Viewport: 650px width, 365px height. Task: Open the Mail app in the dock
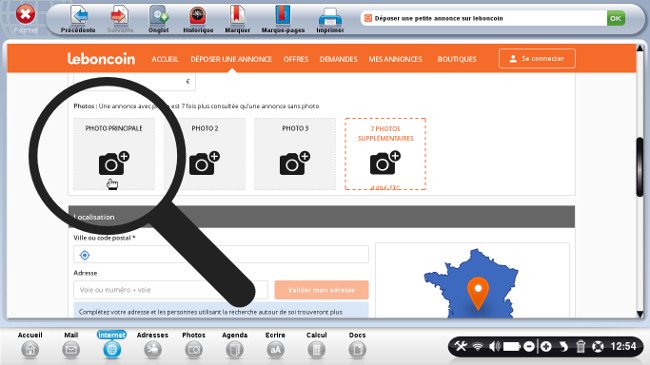[71, 345]
